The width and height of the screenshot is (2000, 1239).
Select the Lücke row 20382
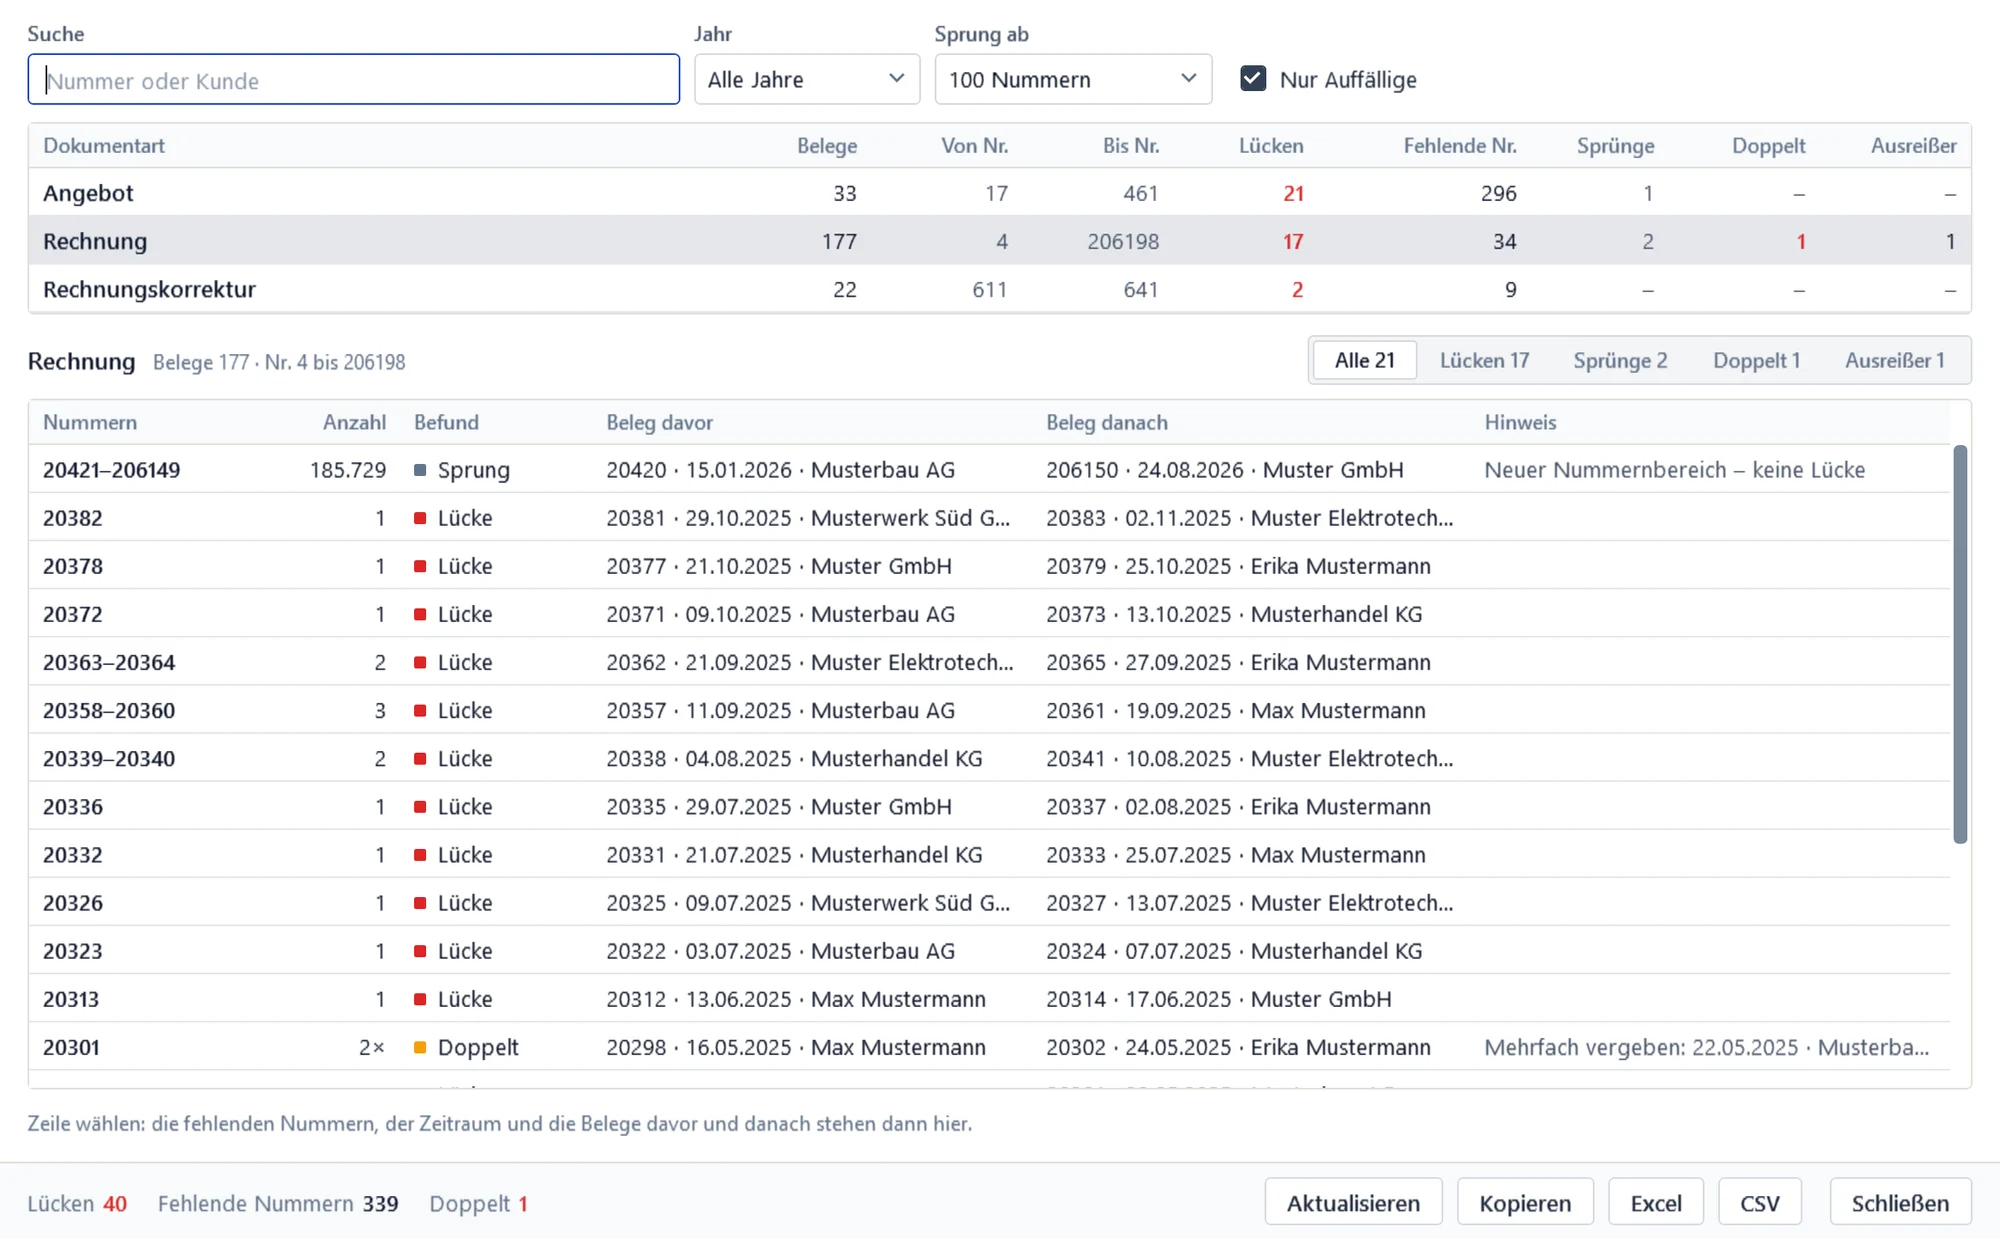tap(989, 518)
